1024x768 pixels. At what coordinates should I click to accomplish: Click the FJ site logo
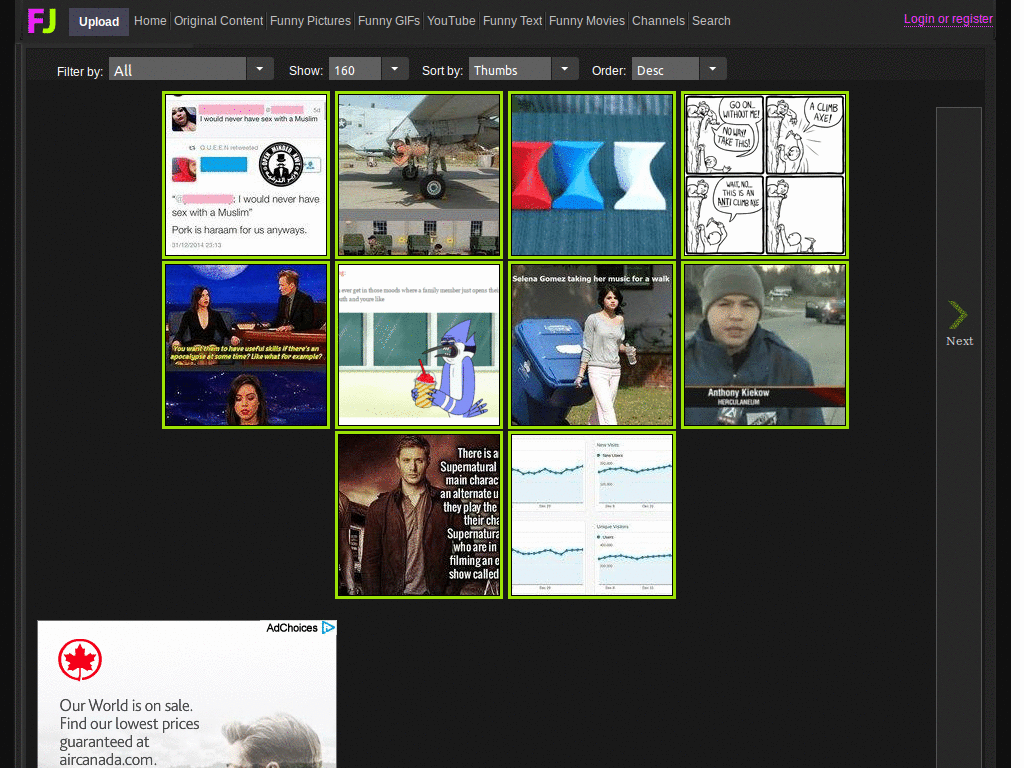tap(42, 20)
